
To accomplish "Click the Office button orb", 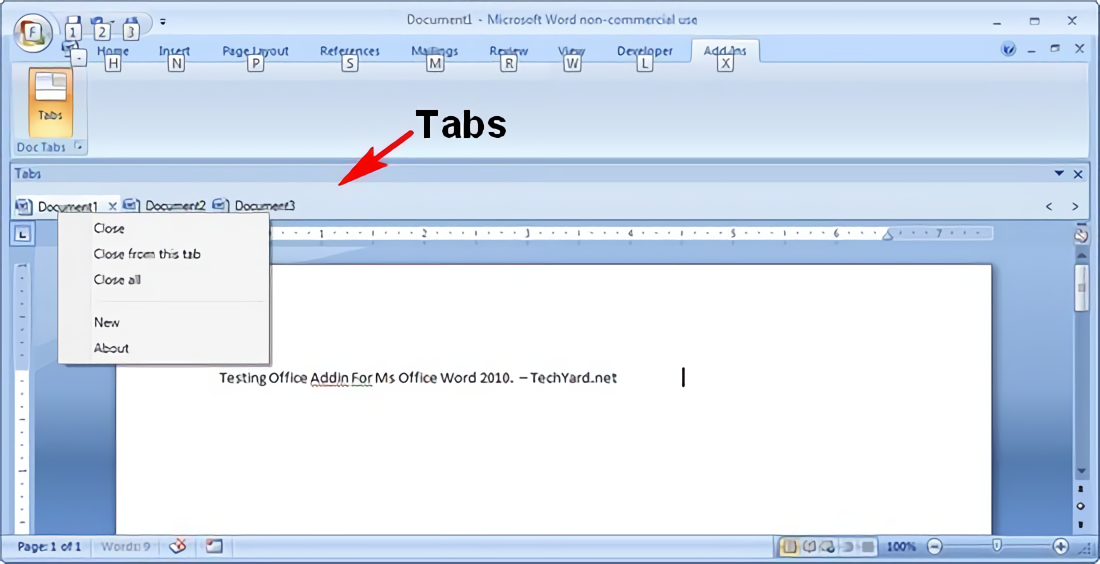I will 32,30.
